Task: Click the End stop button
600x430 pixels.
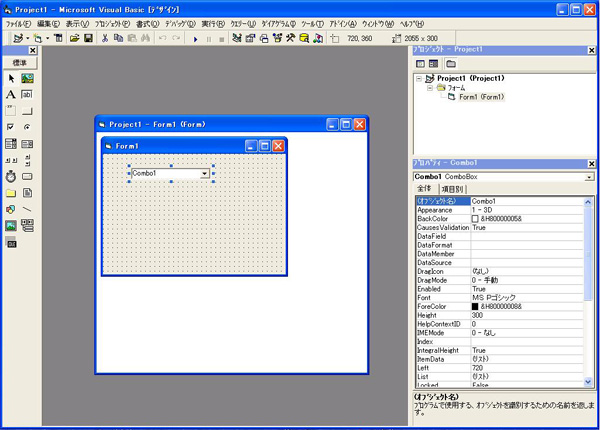Action: click(x=222, y=39)
